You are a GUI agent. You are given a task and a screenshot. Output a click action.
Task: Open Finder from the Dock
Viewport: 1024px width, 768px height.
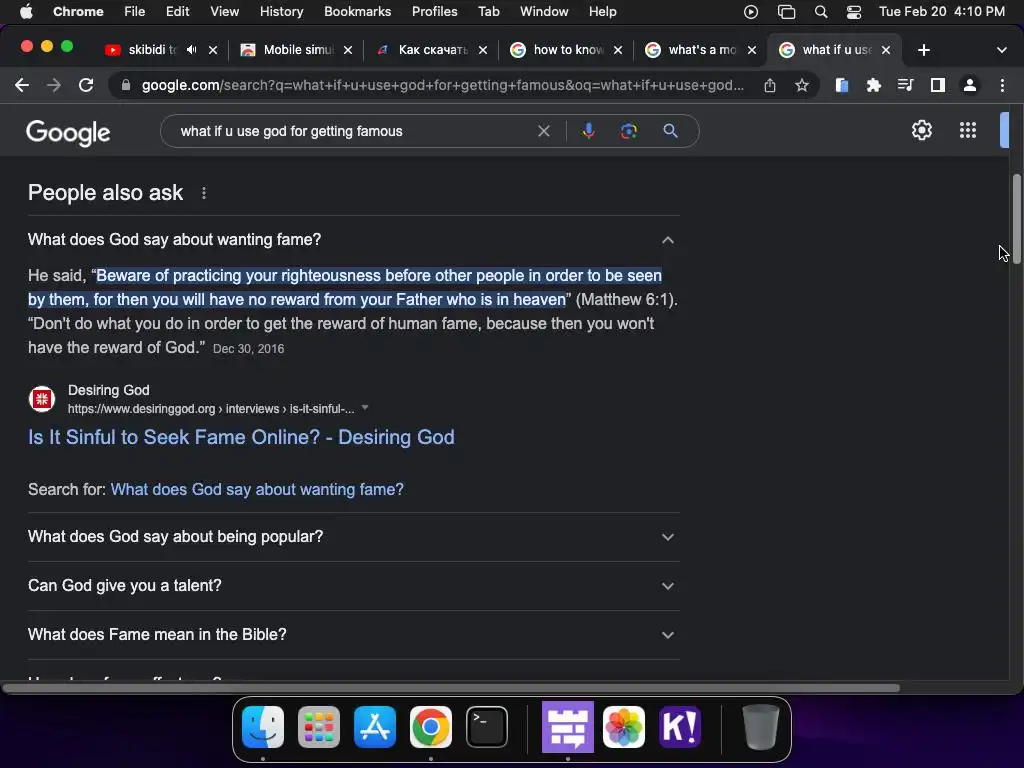(263, 727)
